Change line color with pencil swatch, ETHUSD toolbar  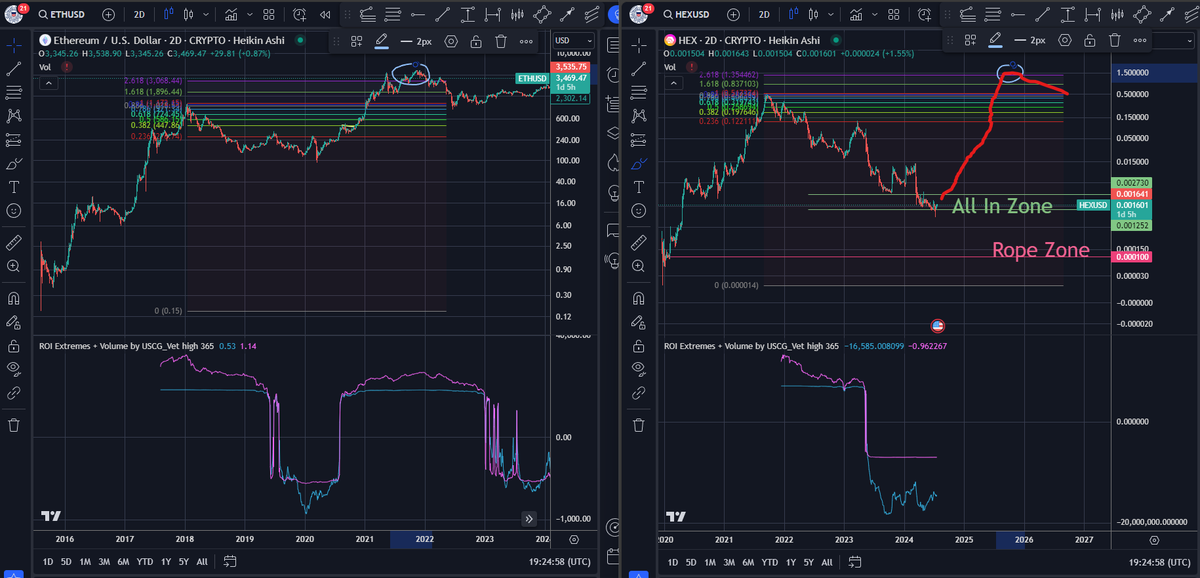tap(382, 41)
